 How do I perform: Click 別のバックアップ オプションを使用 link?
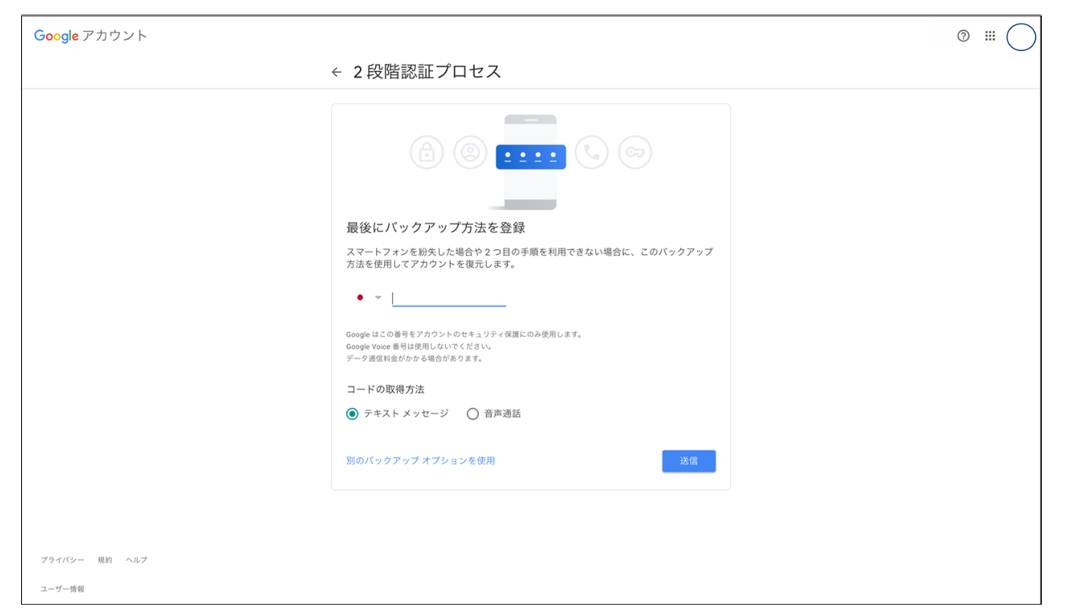coord(420,461)
